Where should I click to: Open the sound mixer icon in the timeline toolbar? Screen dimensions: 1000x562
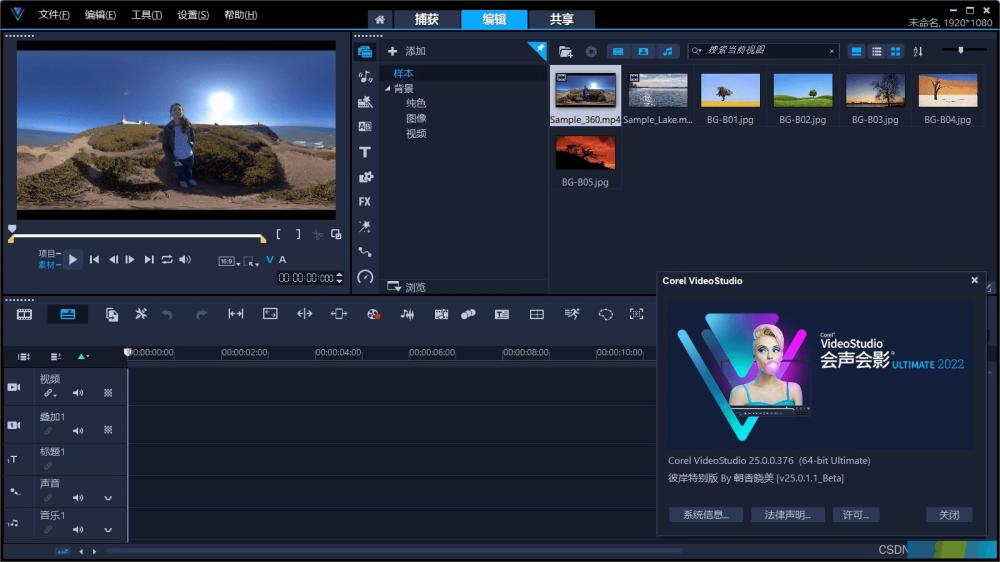[407, 314]
